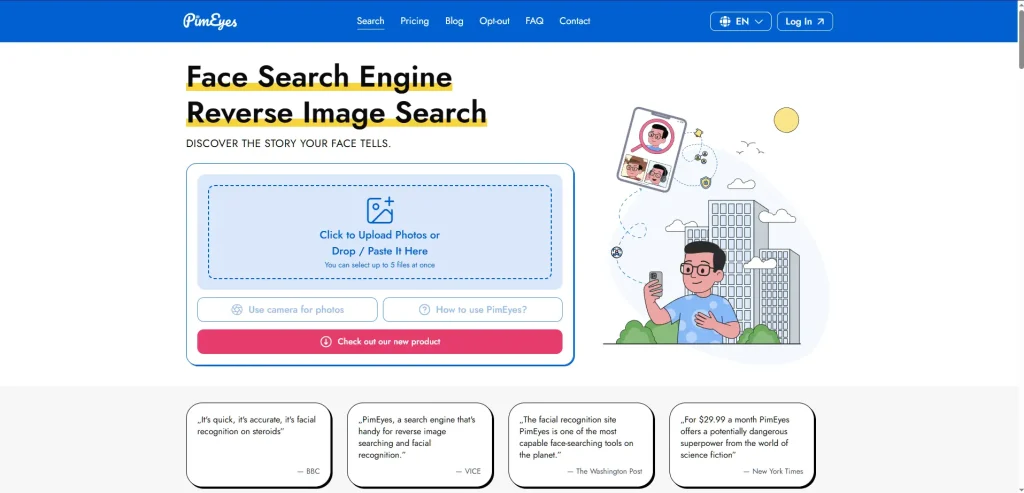Click the question mark icon for PimEyes help
This screenshot has width=1024, height=493.
tap(424, 310)
